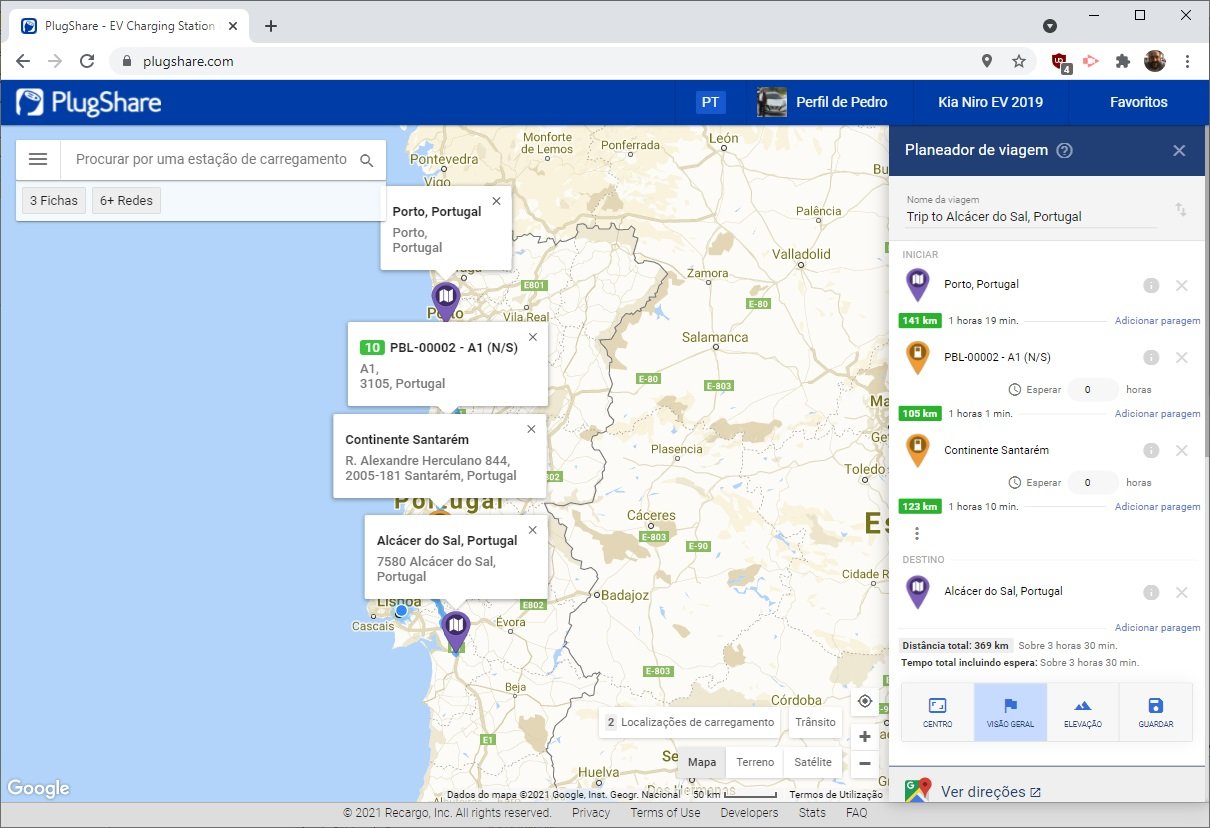Expand the three-dot options below Continente Santarém

tap(917, 534)
